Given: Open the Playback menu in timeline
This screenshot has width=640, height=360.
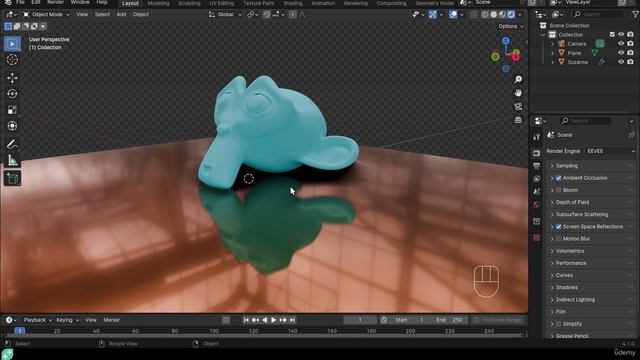Looking at the screenshot, I should point(38,320).
